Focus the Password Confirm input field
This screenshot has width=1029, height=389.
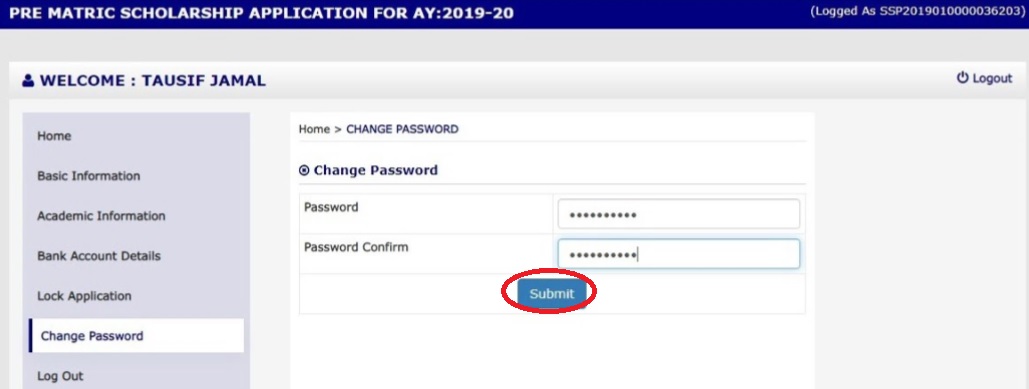coord(679,254)
